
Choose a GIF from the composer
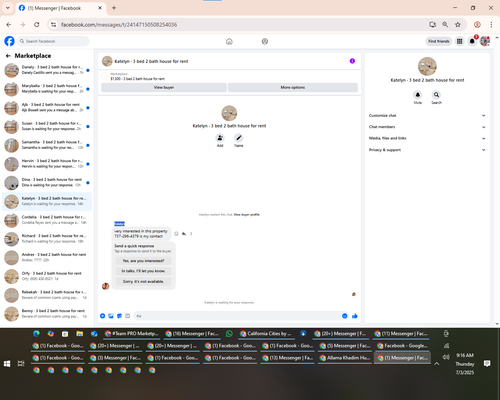pos(128,316)
